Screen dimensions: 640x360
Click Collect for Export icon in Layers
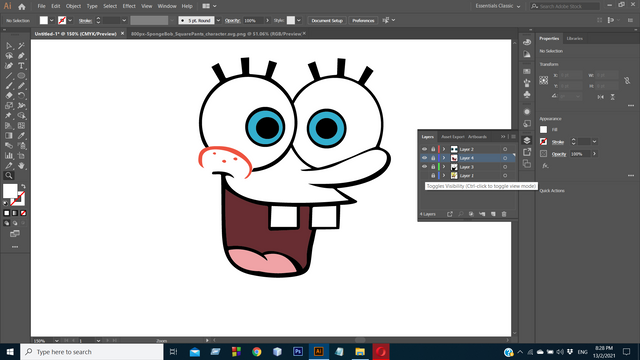click(x=449, y=214)
